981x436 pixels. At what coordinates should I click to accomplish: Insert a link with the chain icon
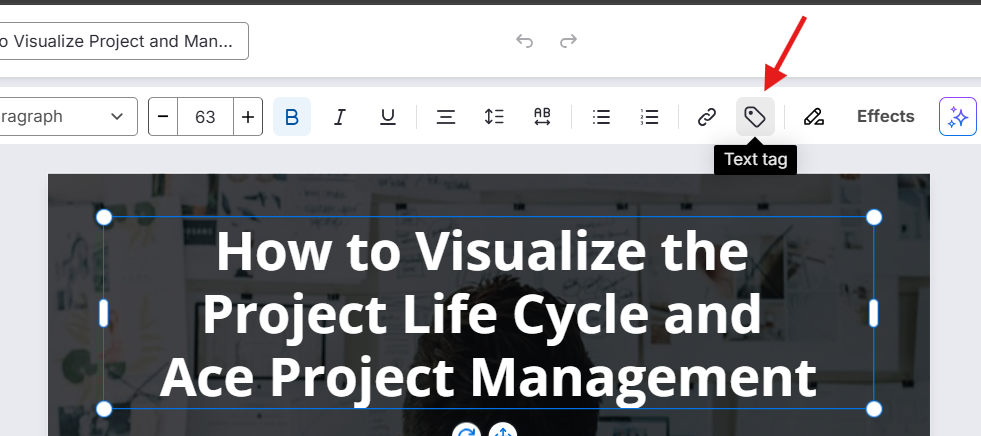[707, 117]
